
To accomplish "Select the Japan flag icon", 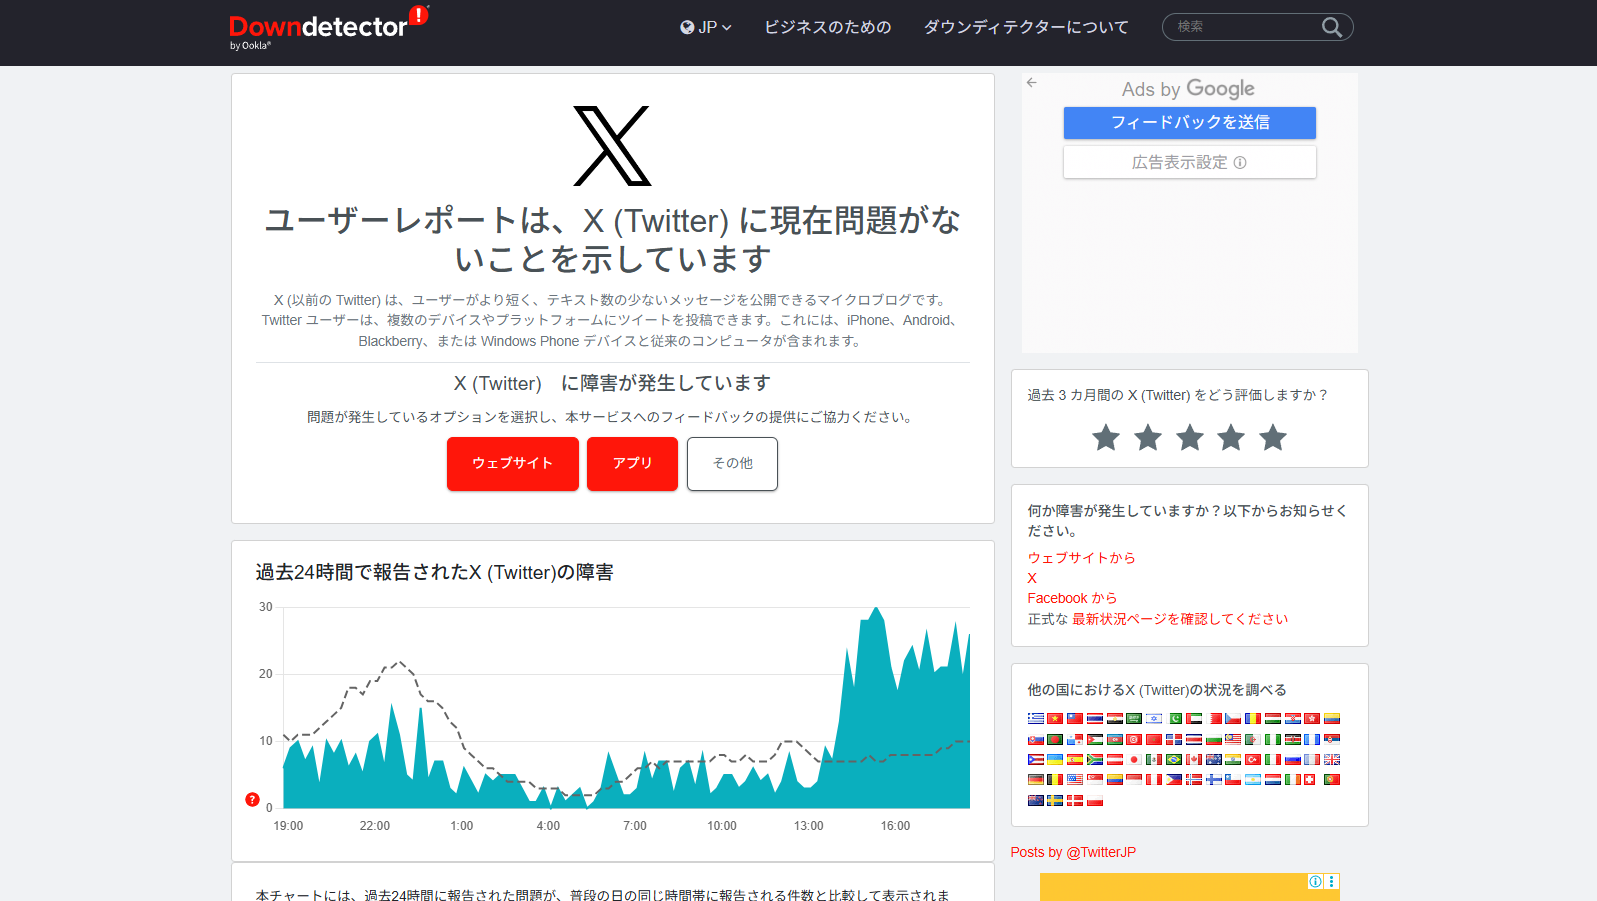I will [1134, 760].
